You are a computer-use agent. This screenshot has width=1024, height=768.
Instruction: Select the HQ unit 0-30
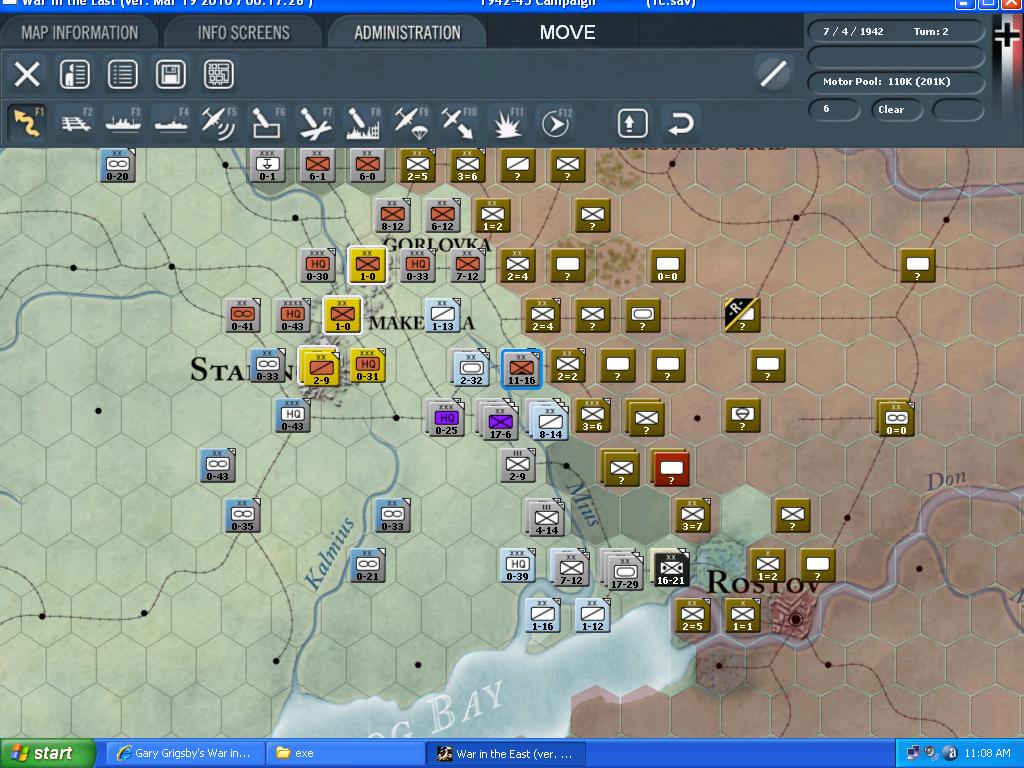317,264
